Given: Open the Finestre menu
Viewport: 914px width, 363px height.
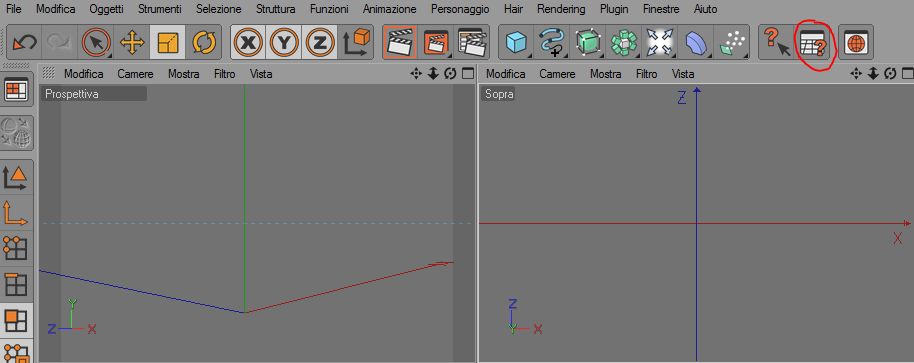Looking at the screenshot, I should (x=661, y=9).
